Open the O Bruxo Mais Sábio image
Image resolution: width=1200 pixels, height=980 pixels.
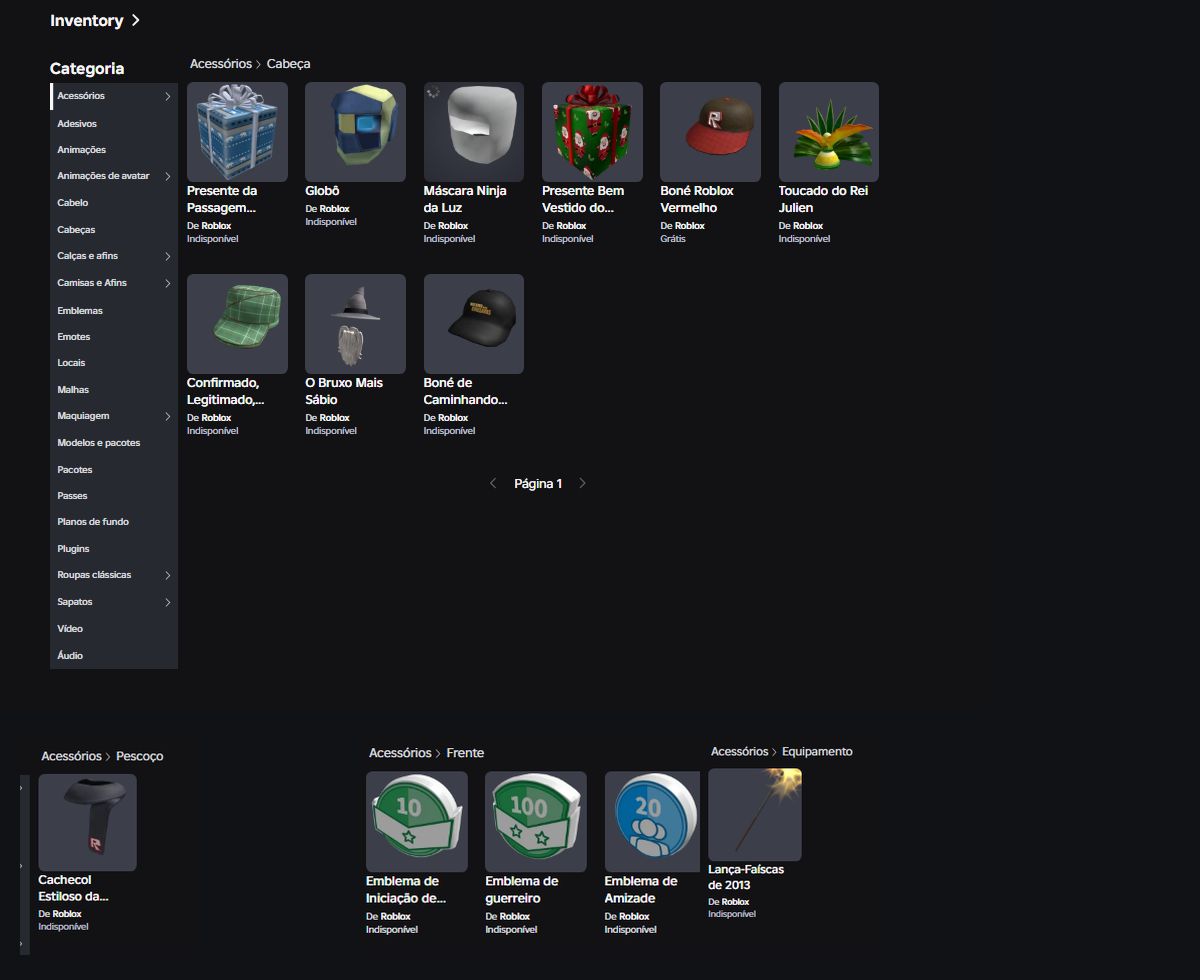[x=355, y=324]
